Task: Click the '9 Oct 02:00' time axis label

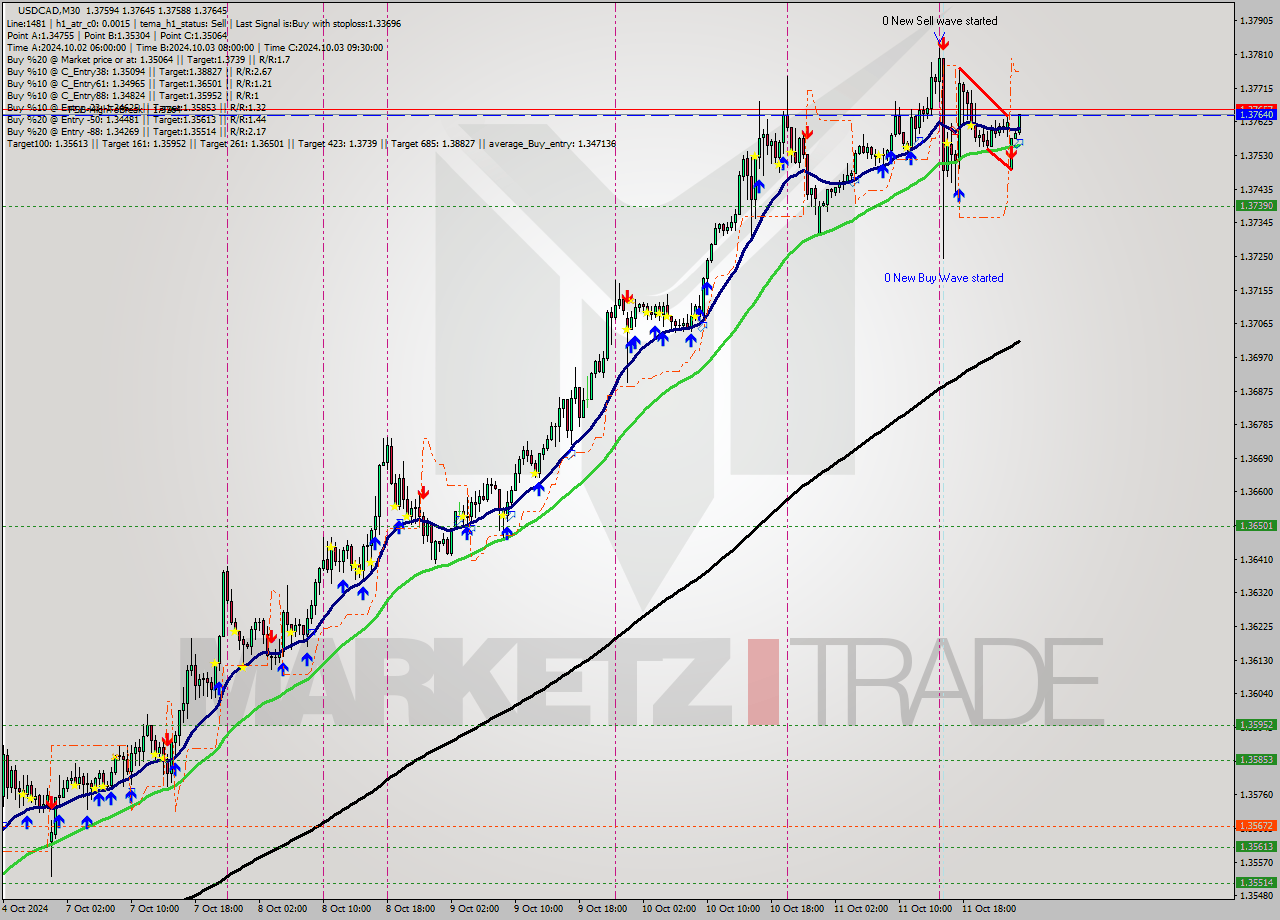Action: coord(474,909)
